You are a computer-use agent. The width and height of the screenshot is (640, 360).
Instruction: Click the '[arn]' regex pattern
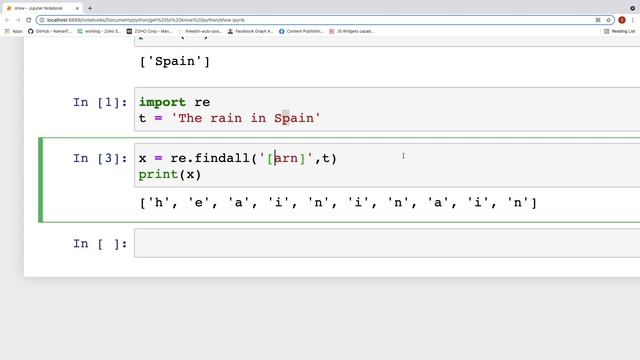pos(286,158)
